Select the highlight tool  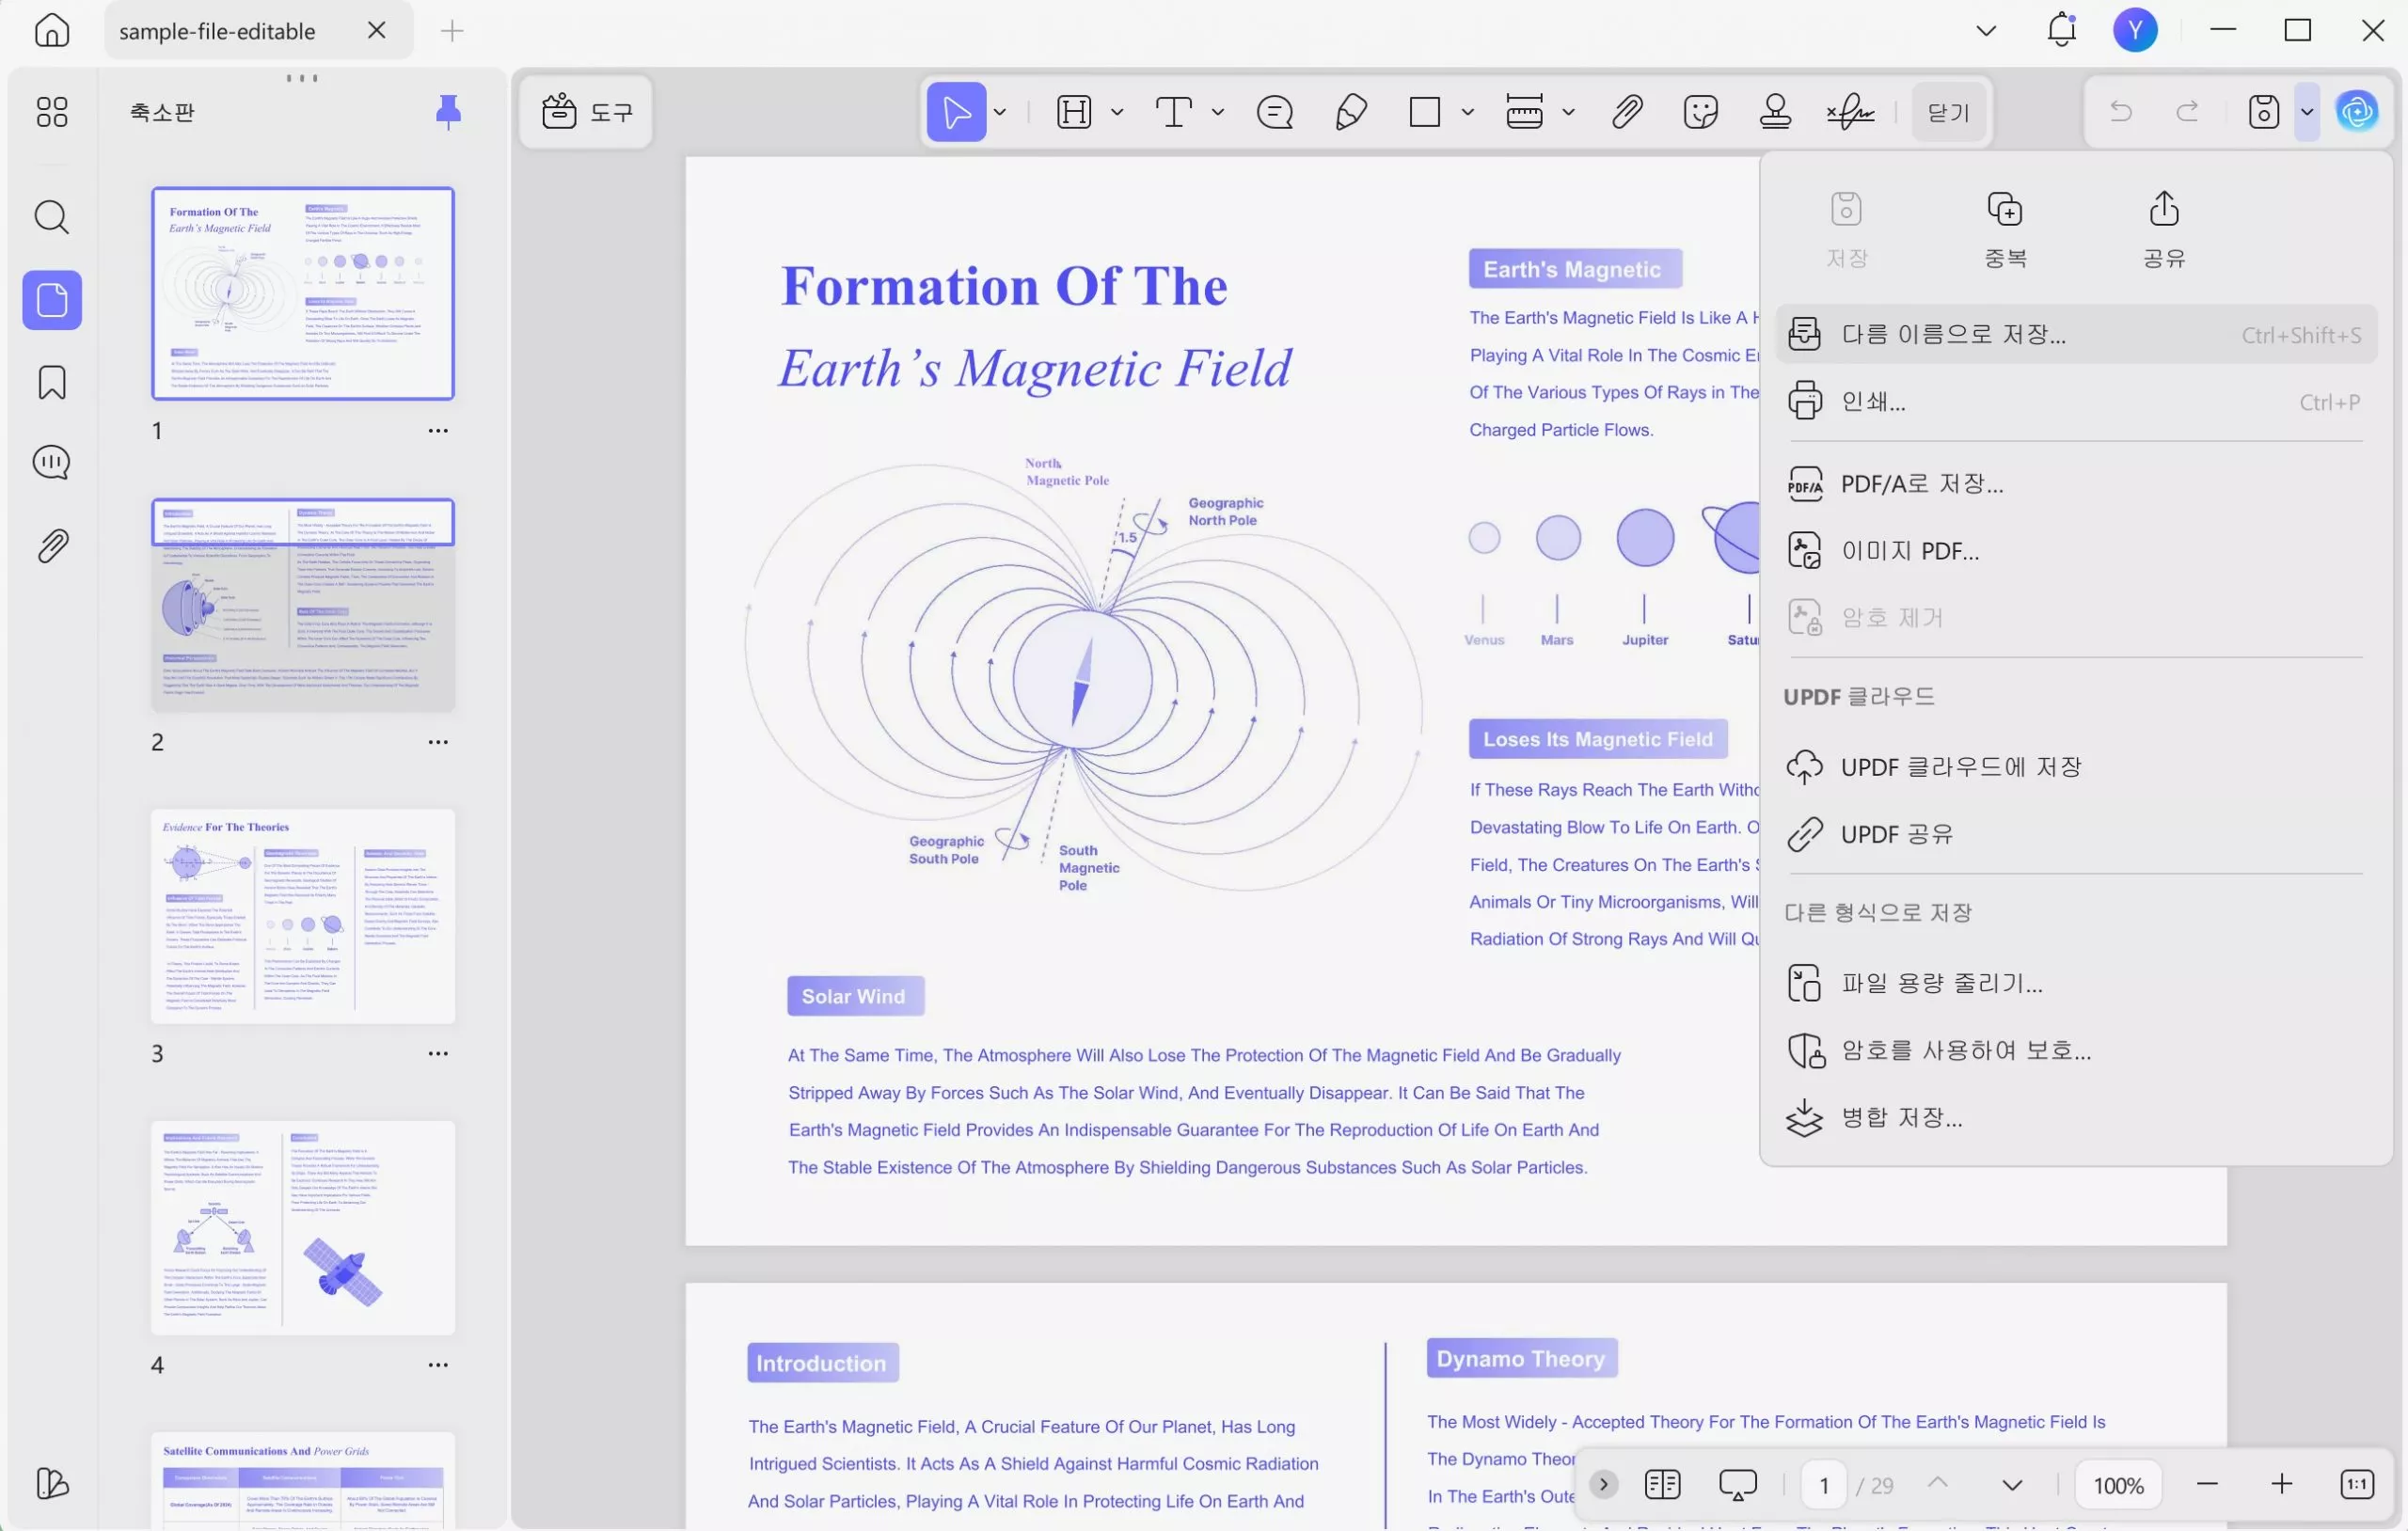1074,111
